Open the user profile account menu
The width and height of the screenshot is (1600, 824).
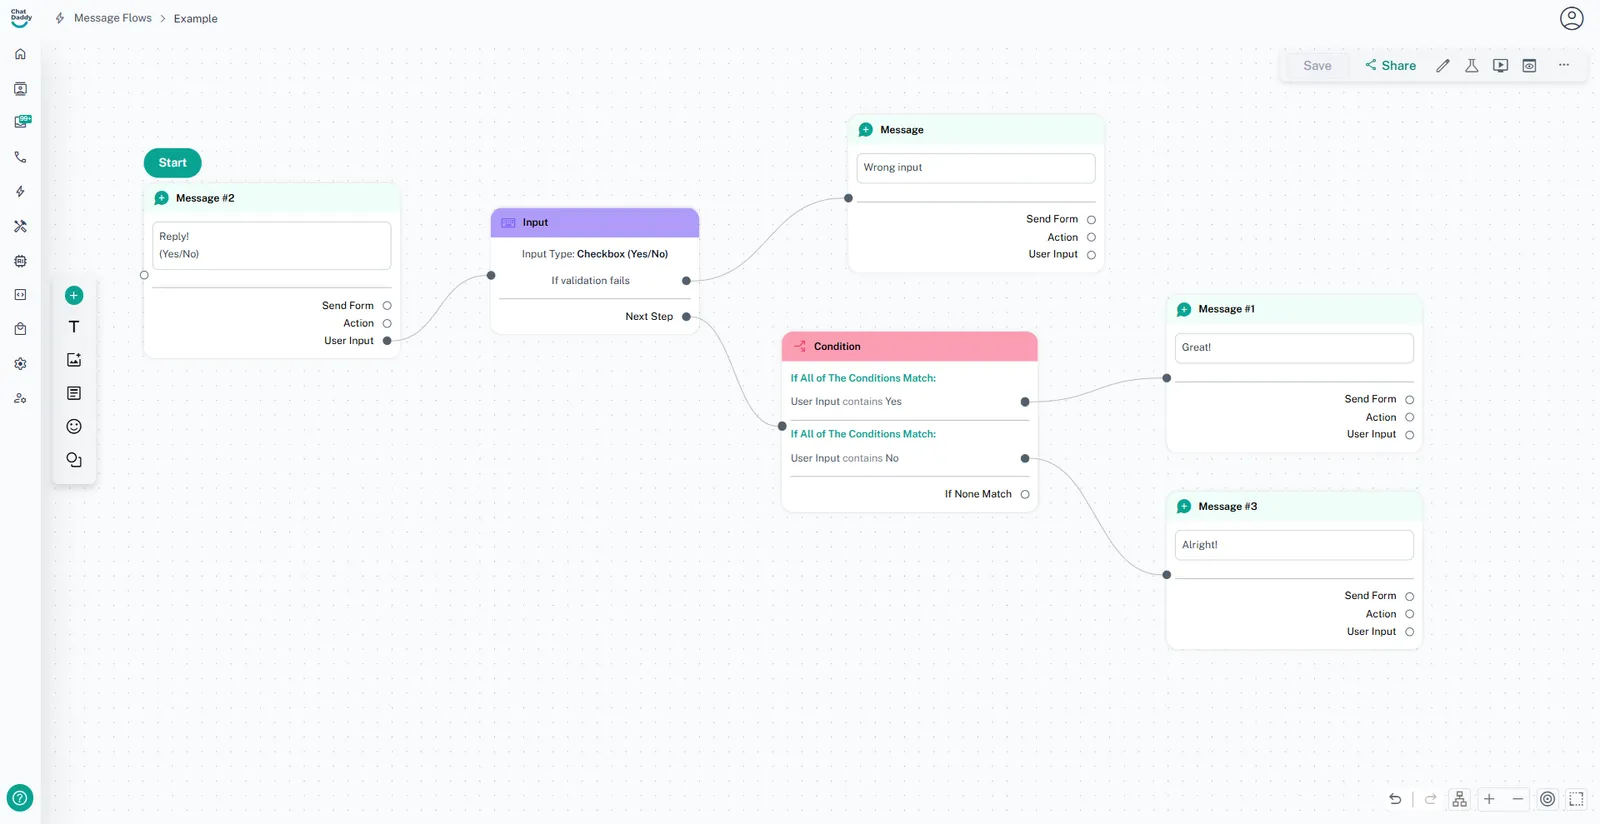coord(1571,19)
